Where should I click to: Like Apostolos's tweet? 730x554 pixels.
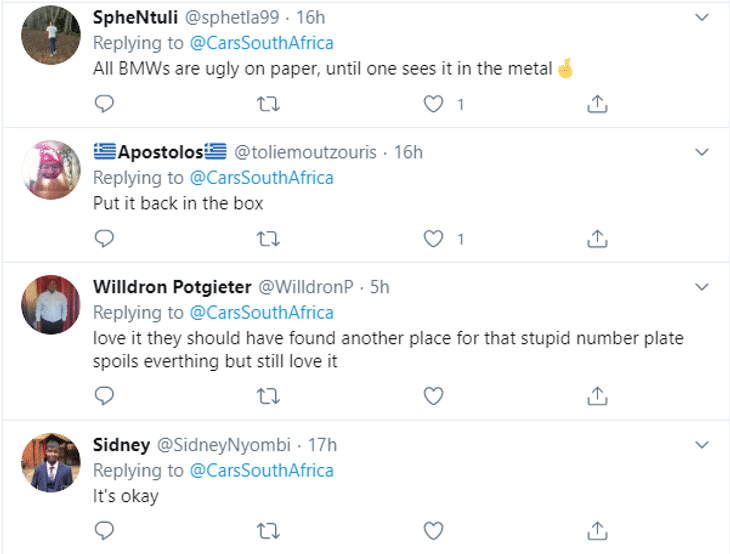[432, 238]
